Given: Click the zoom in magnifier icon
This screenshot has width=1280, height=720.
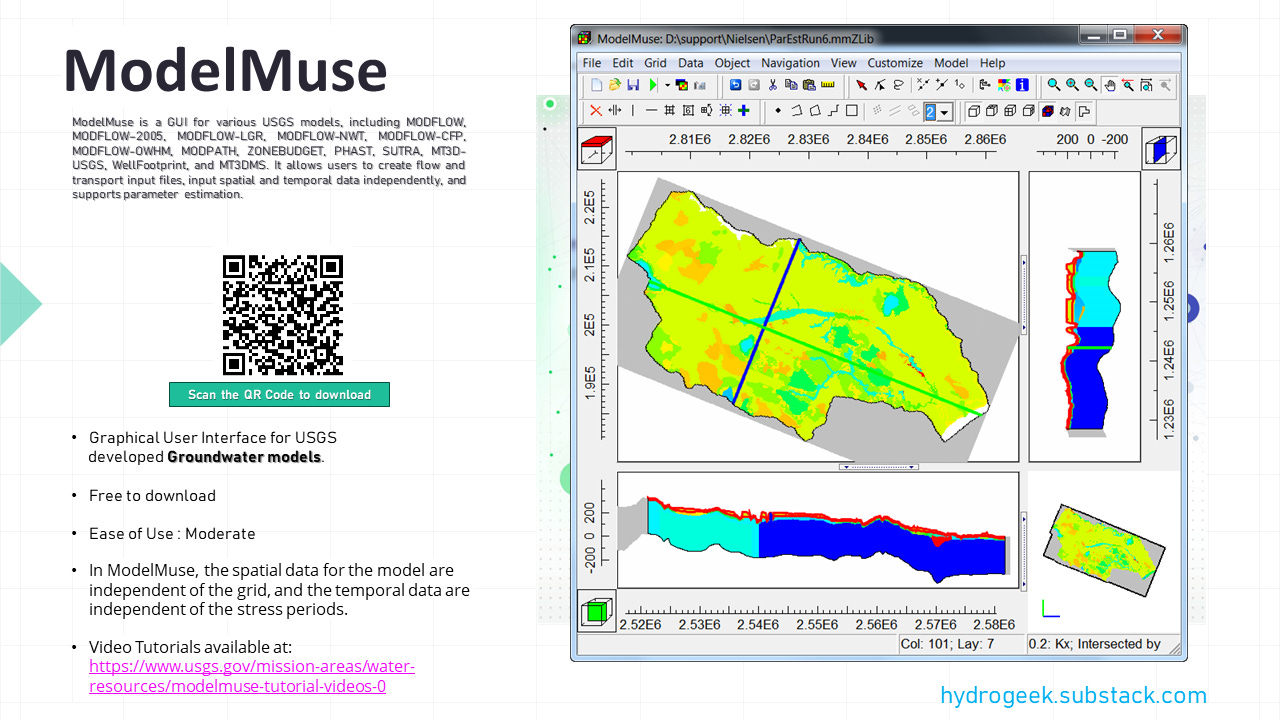Looking at the screenshot, I should click(x=1072, y=85).
